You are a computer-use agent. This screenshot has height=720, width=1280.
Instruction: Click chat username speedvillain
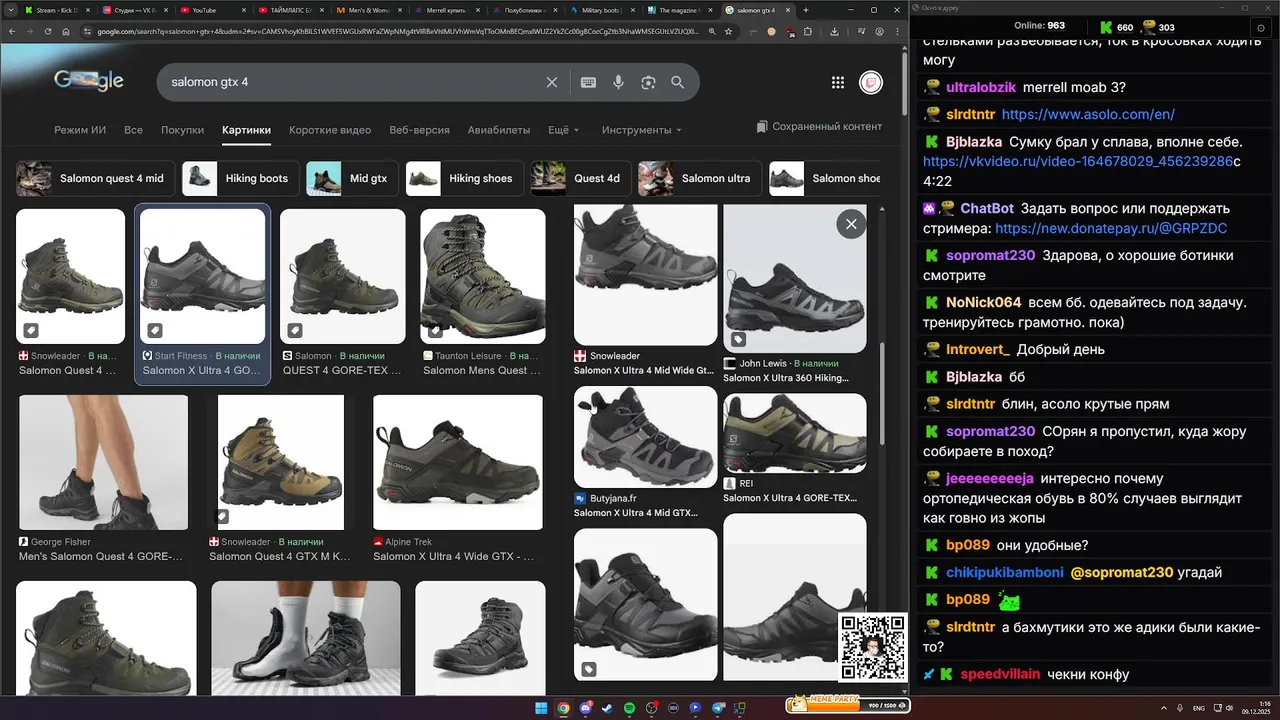click(x=1000, y=674)
